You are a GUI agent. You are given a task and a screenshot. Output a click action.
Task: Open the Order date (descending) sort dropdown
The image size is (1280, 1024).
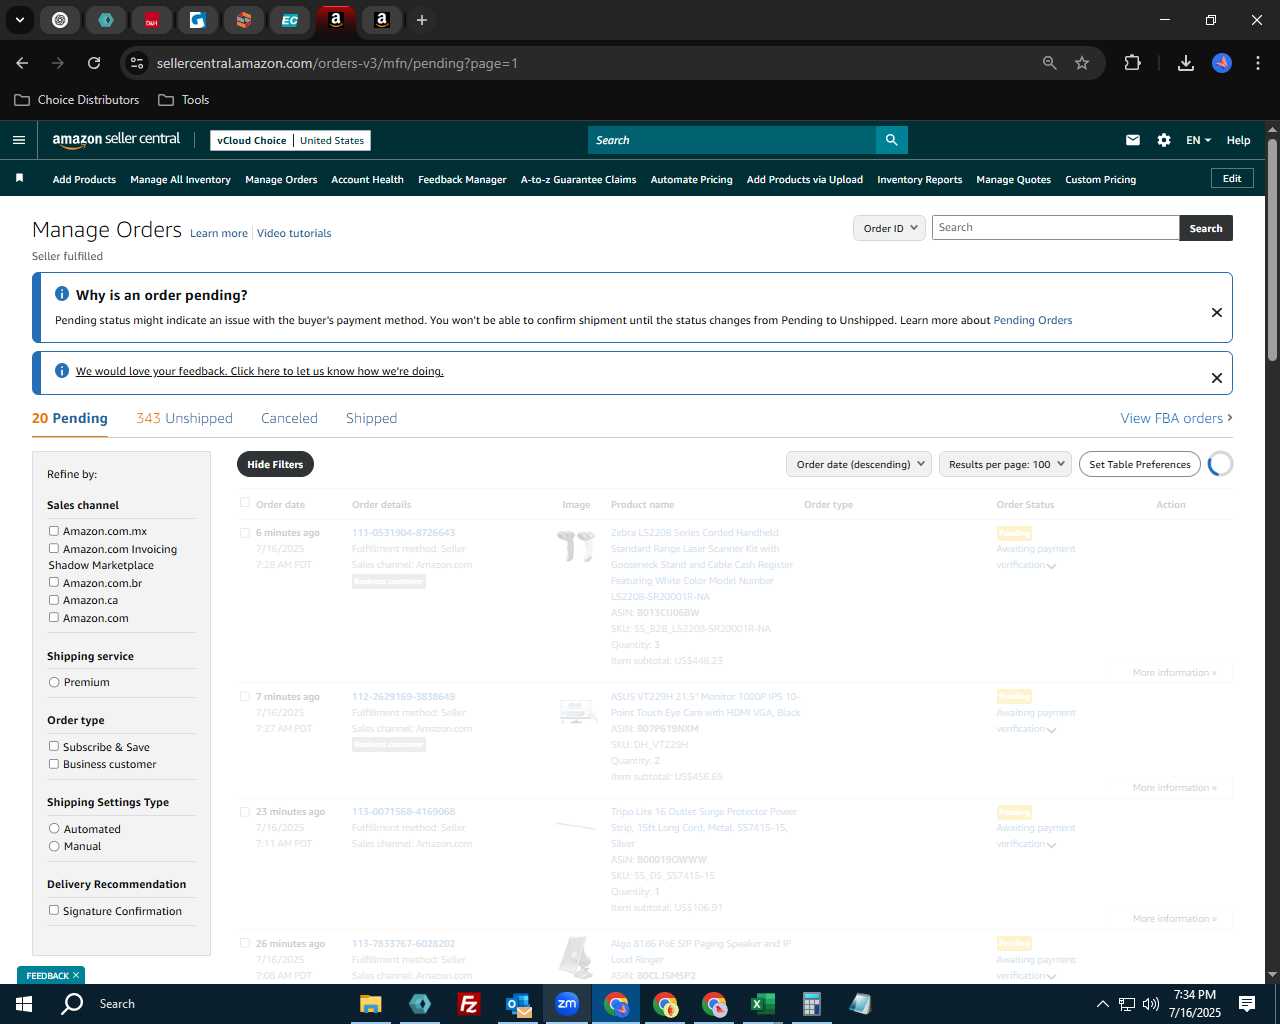(x=859, y=464)
